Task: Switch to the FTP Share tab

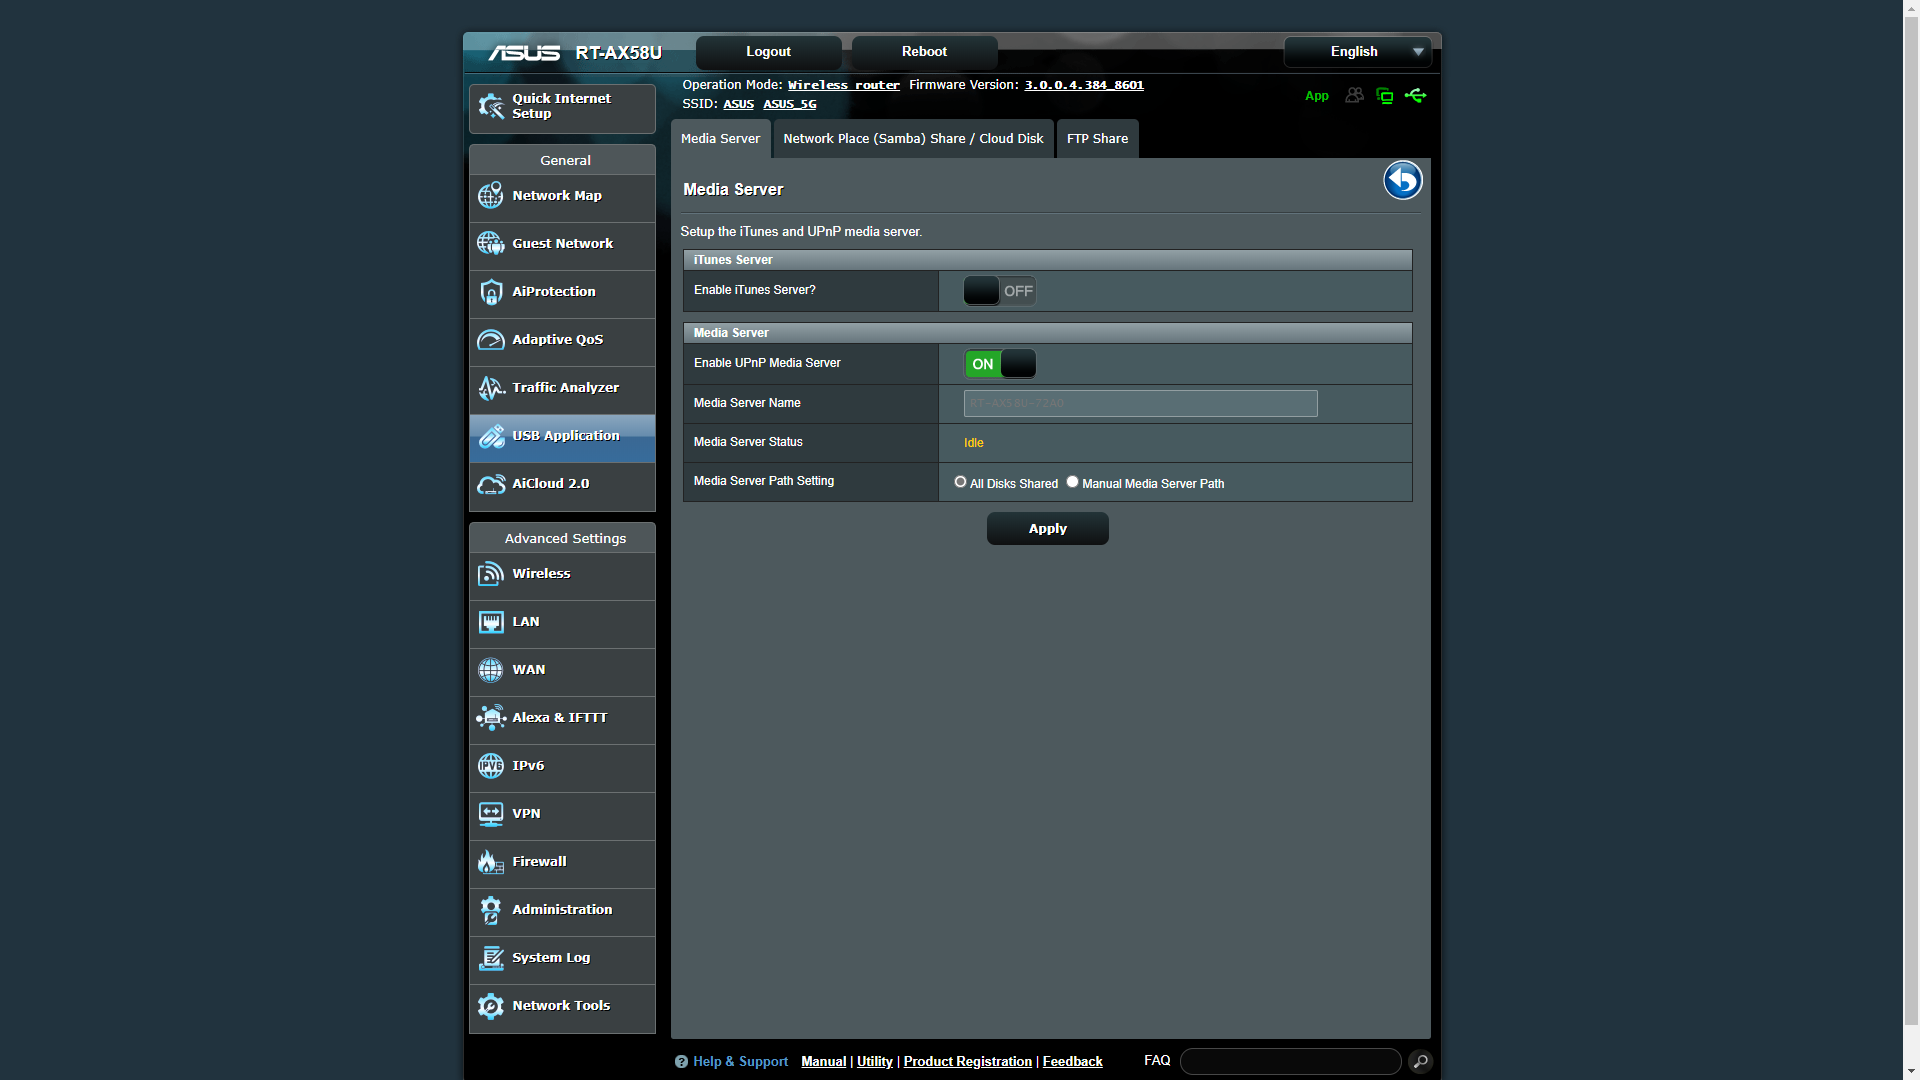Action: (x=1097, y=139)
